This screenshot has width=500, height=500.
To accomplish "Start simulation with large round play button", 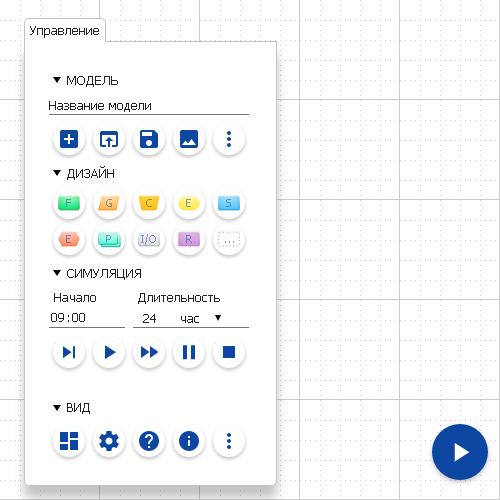I will [x=460, y=452].
